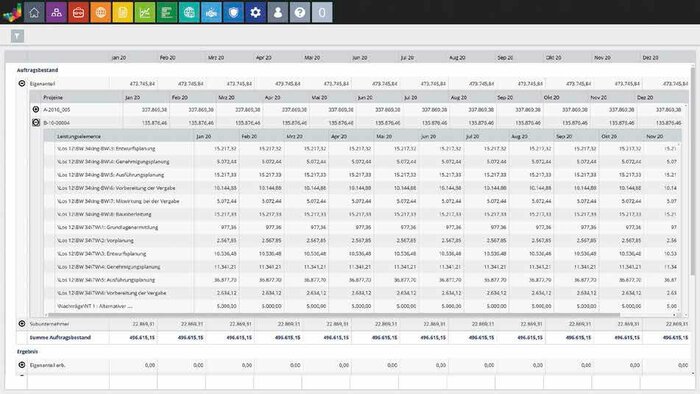700x394 pixels.
Task: Click B-10-00004 Jan 20 value 135.876,46
Action: pyautogui.click(x=154, y=122)
